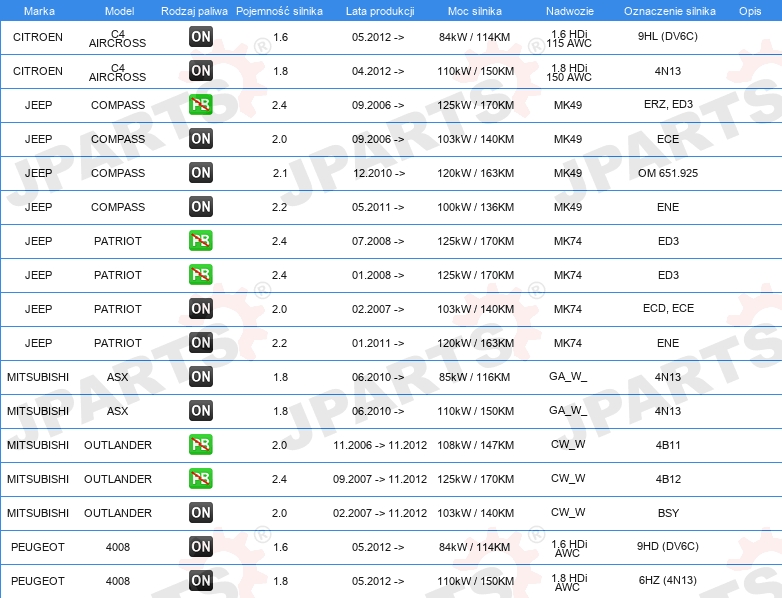Click the Pojemność silnika column header

[279, 11]
